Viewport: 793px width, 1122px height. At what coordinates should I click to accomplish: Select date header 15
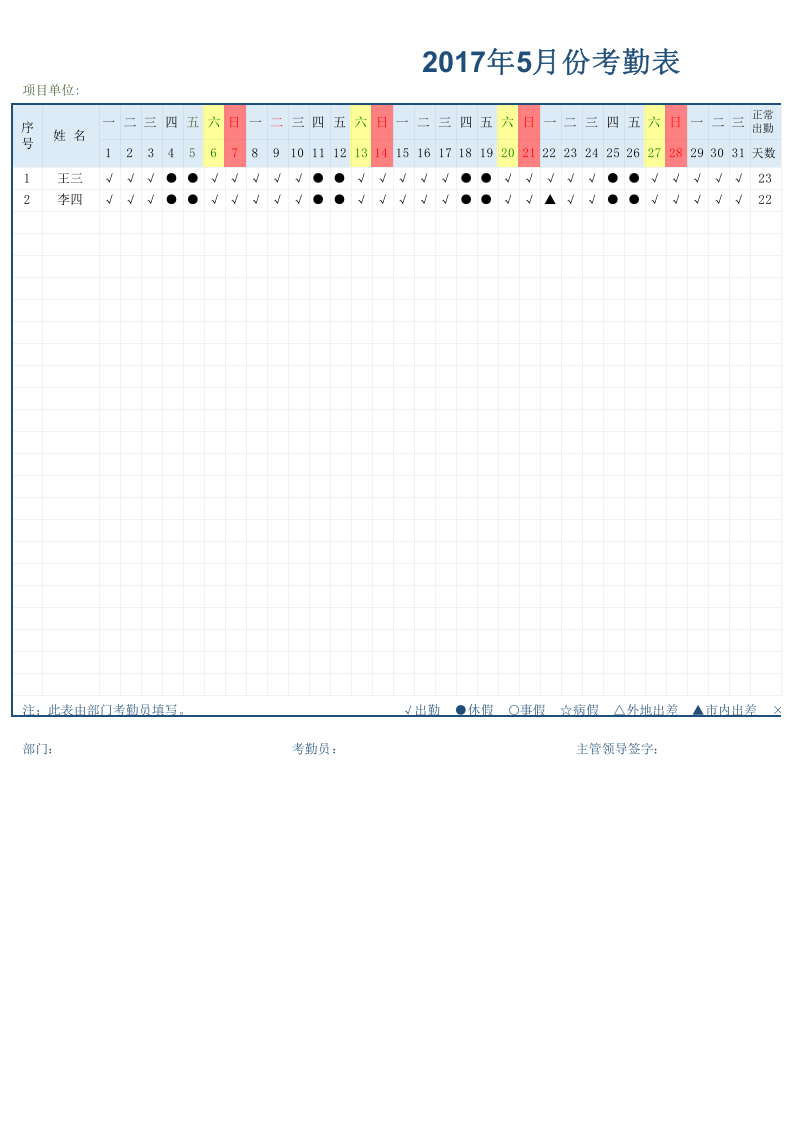point(403,153)
